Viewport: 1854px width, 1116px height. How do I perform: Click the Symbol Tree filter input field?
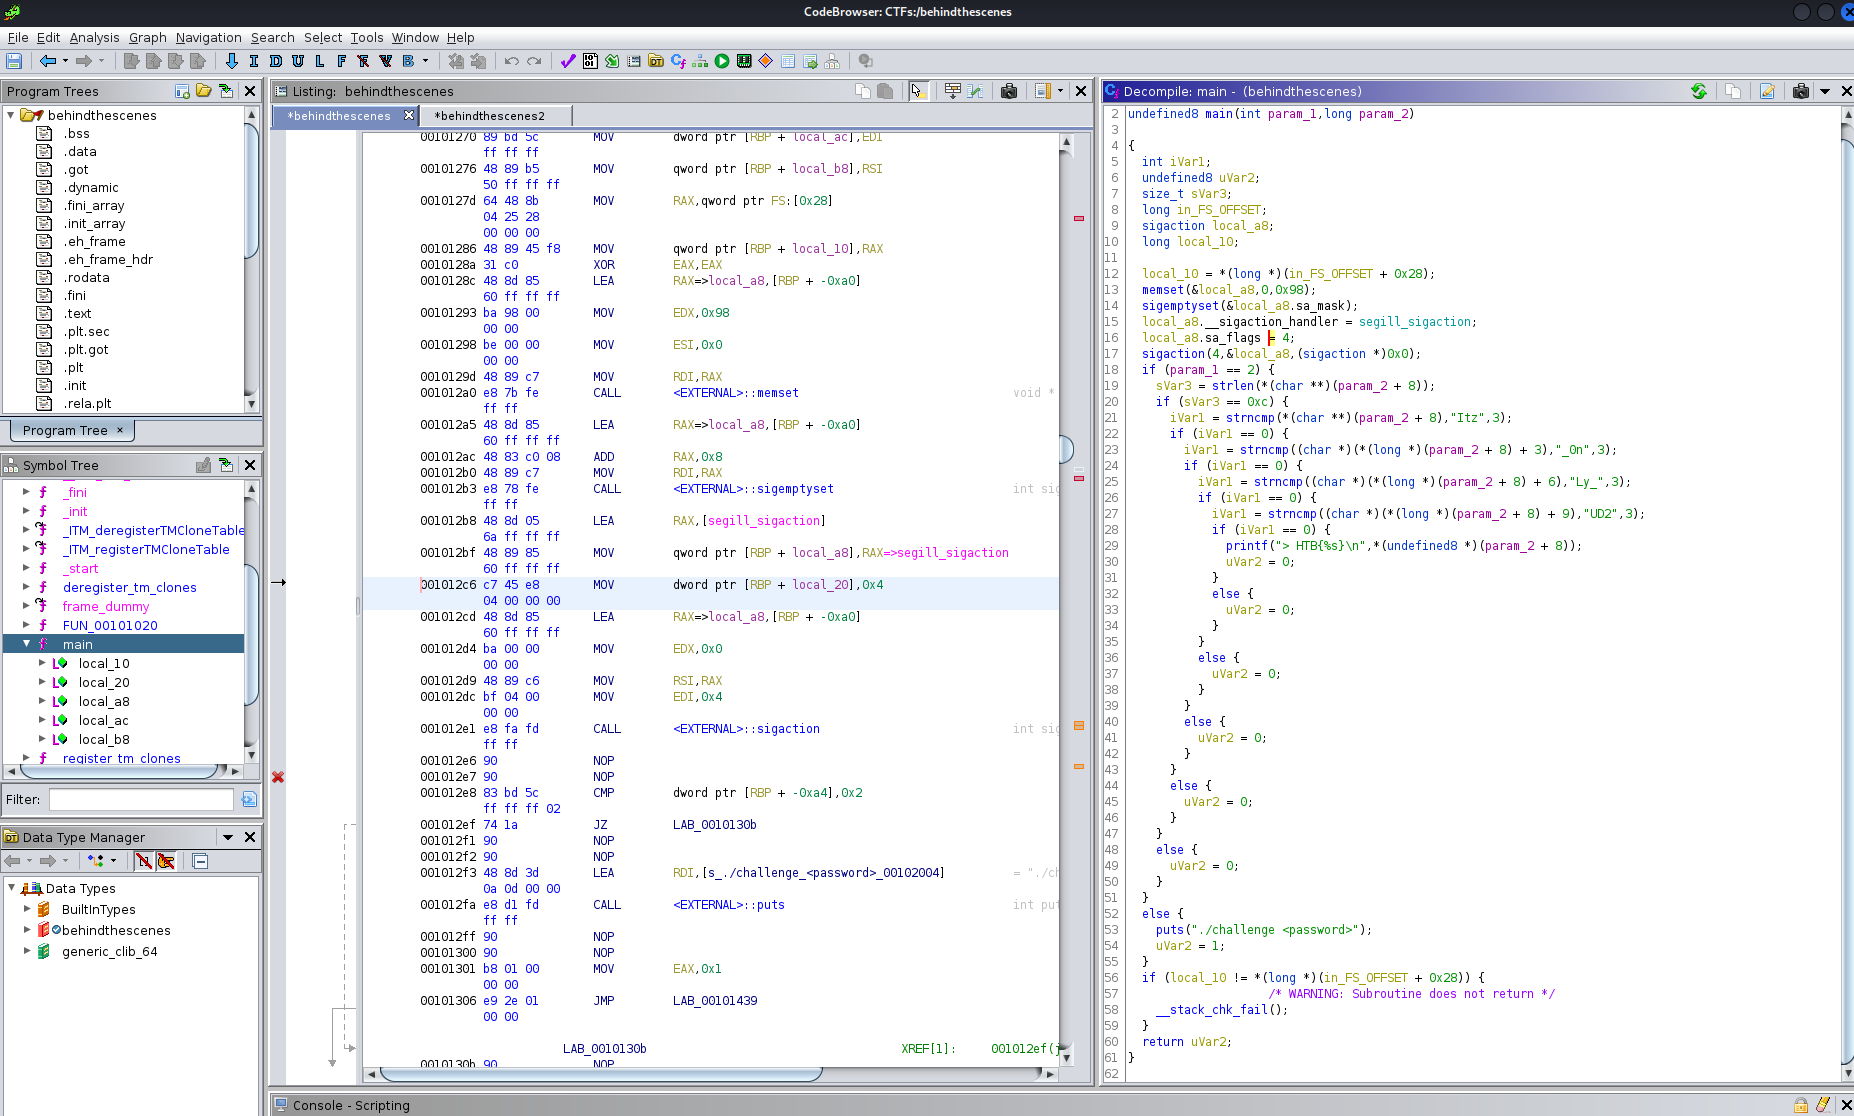141,800
